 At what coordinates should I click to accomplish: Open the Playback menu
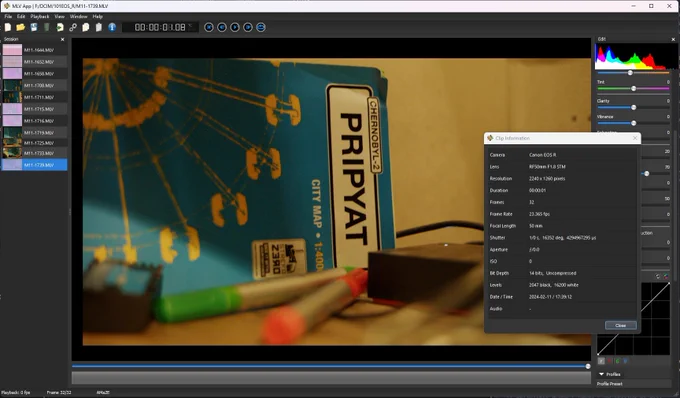[40, 16]
